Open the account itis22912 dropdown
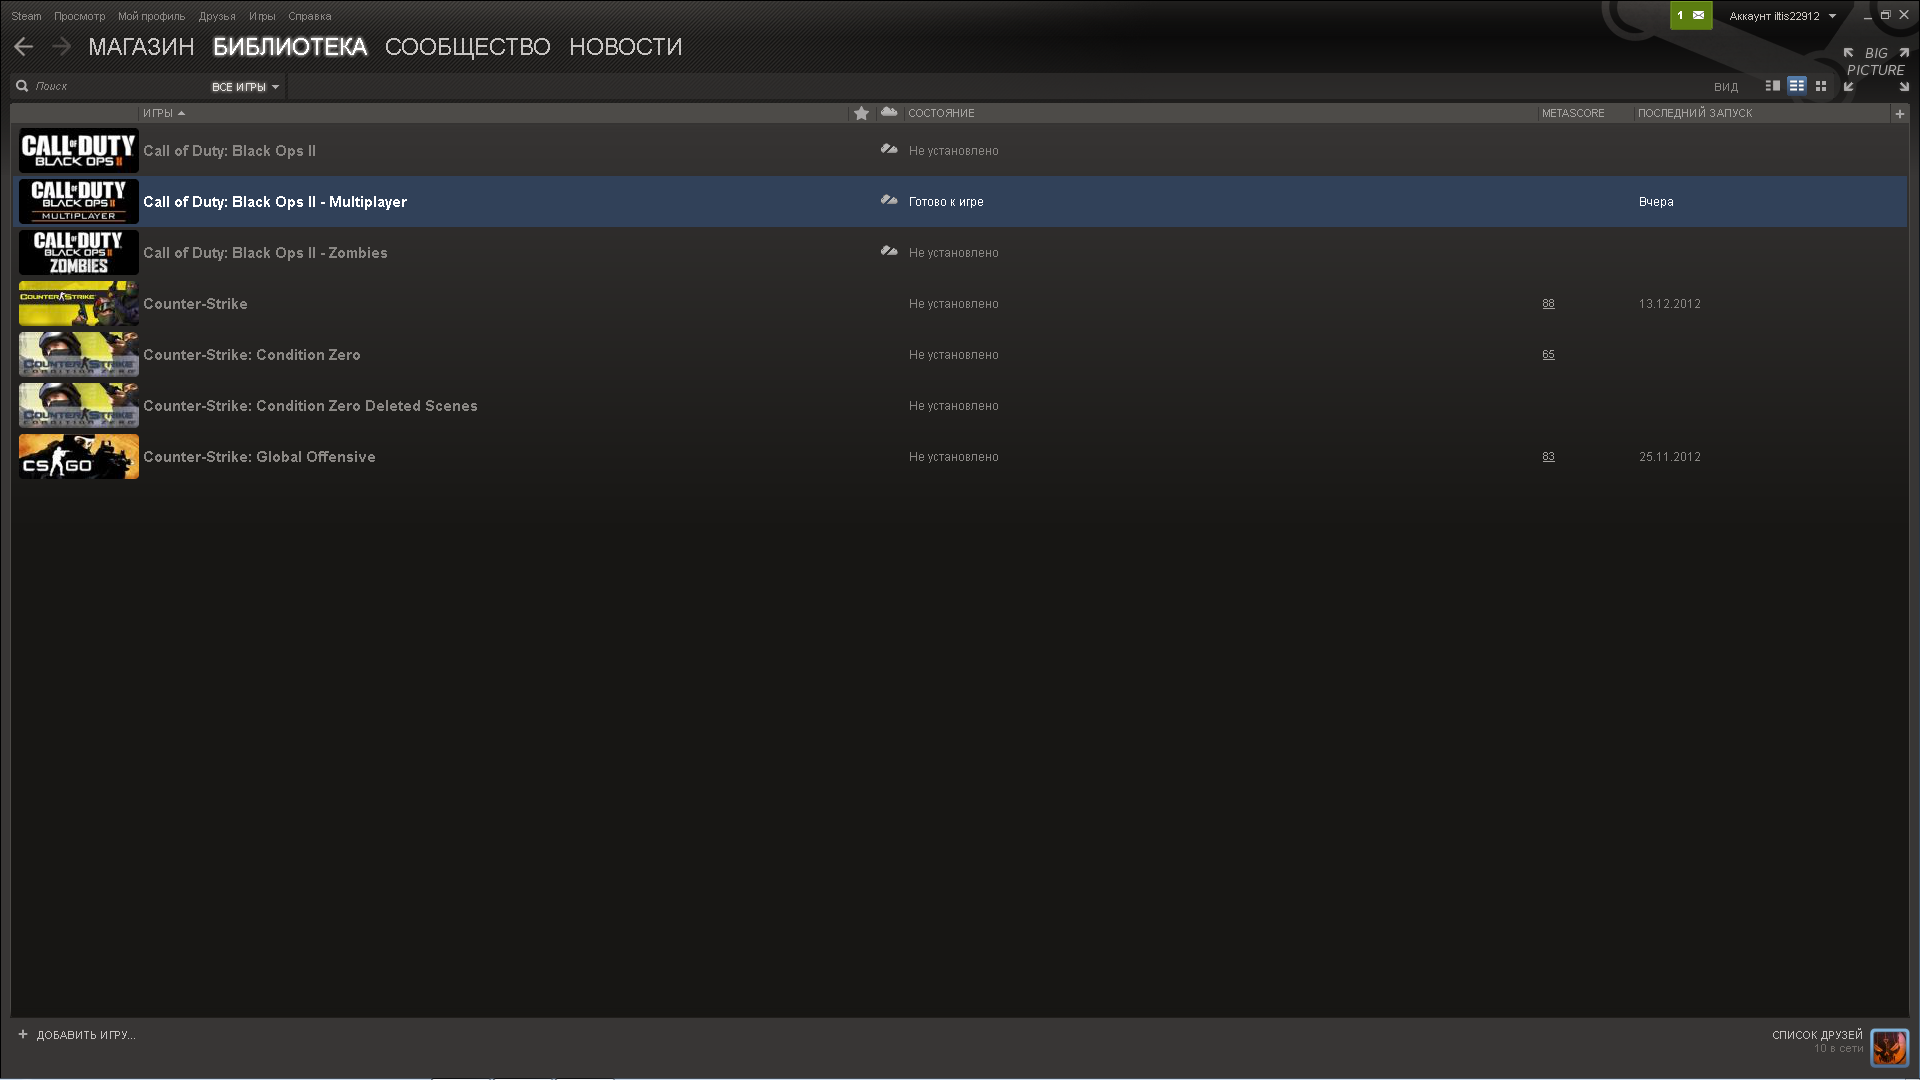The width and height of the screenshot is (1920, 1080). click(1782, 16)
